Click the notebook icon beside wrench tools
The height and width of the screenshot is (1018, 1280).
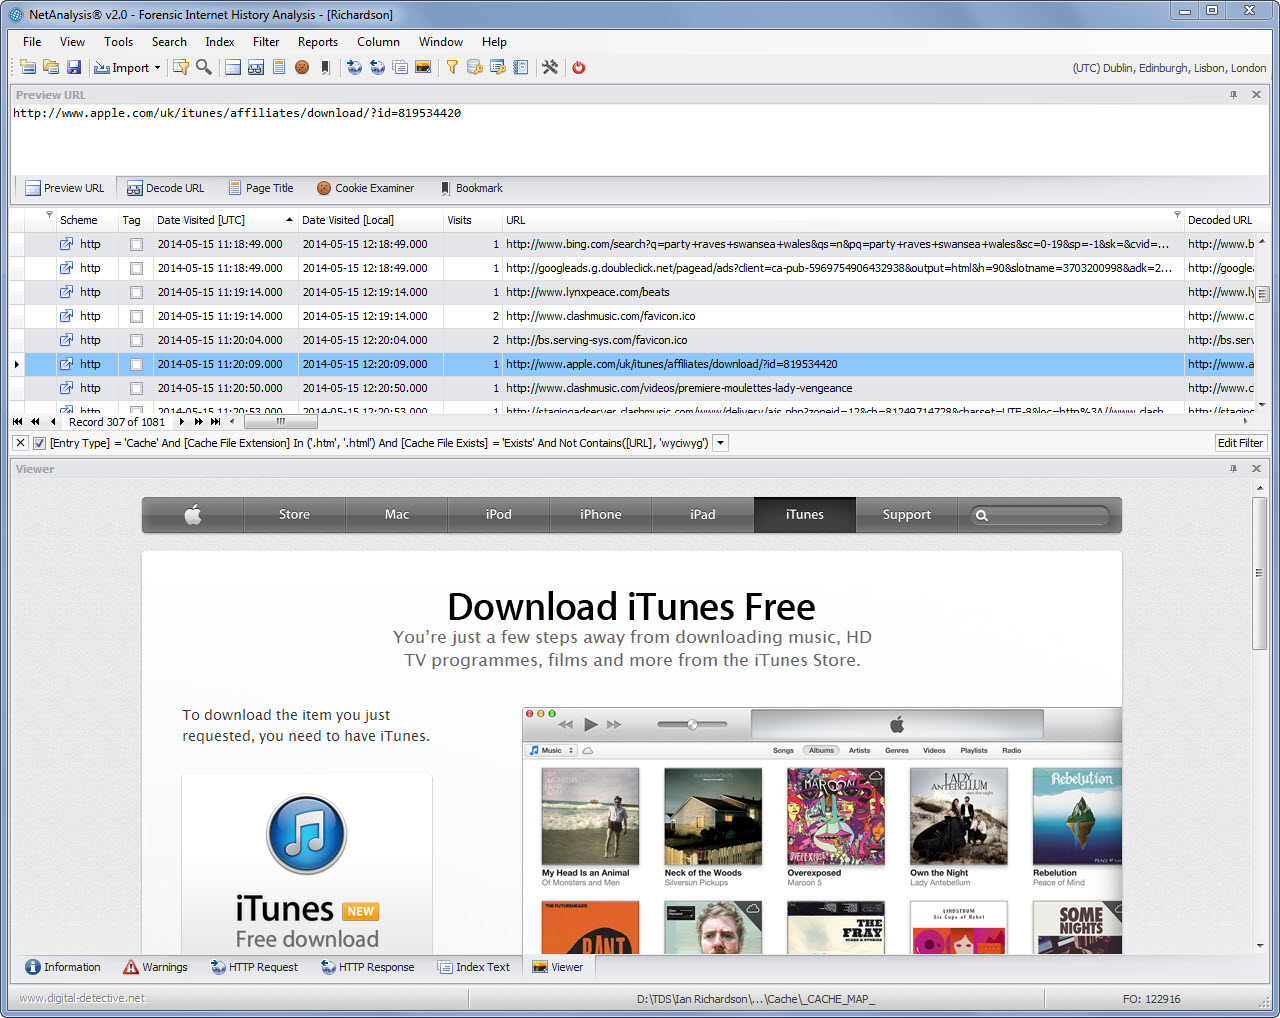521,67
